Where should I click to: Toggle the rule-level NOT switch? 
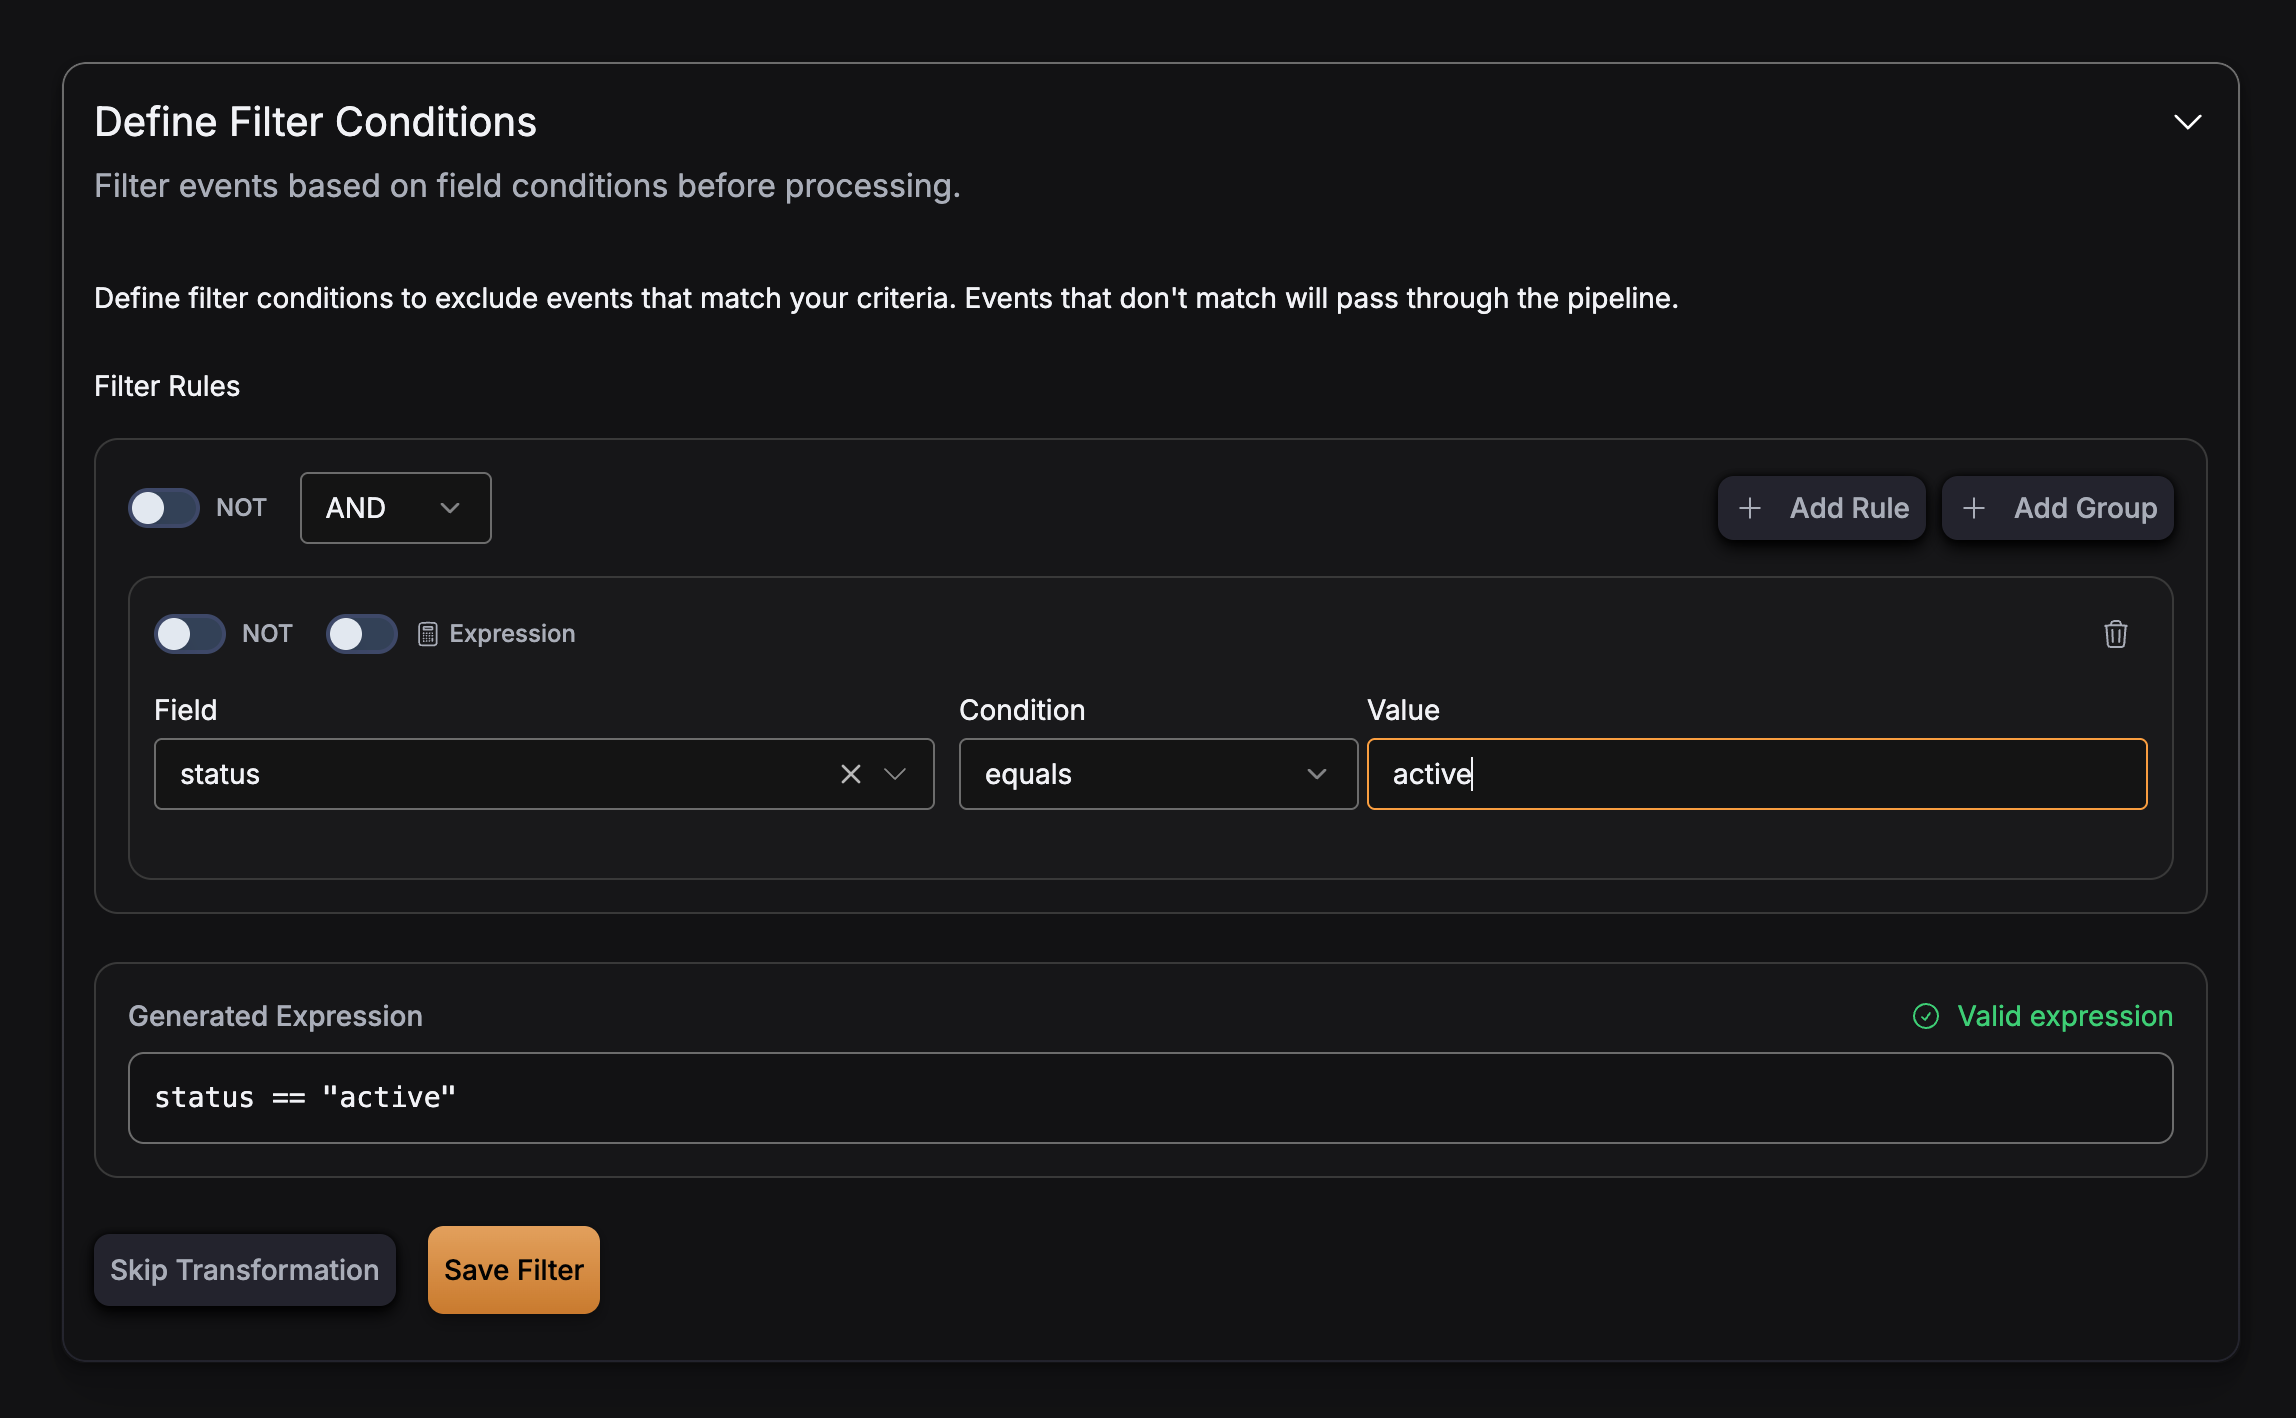pyautogui.click(x=190, y=634)
